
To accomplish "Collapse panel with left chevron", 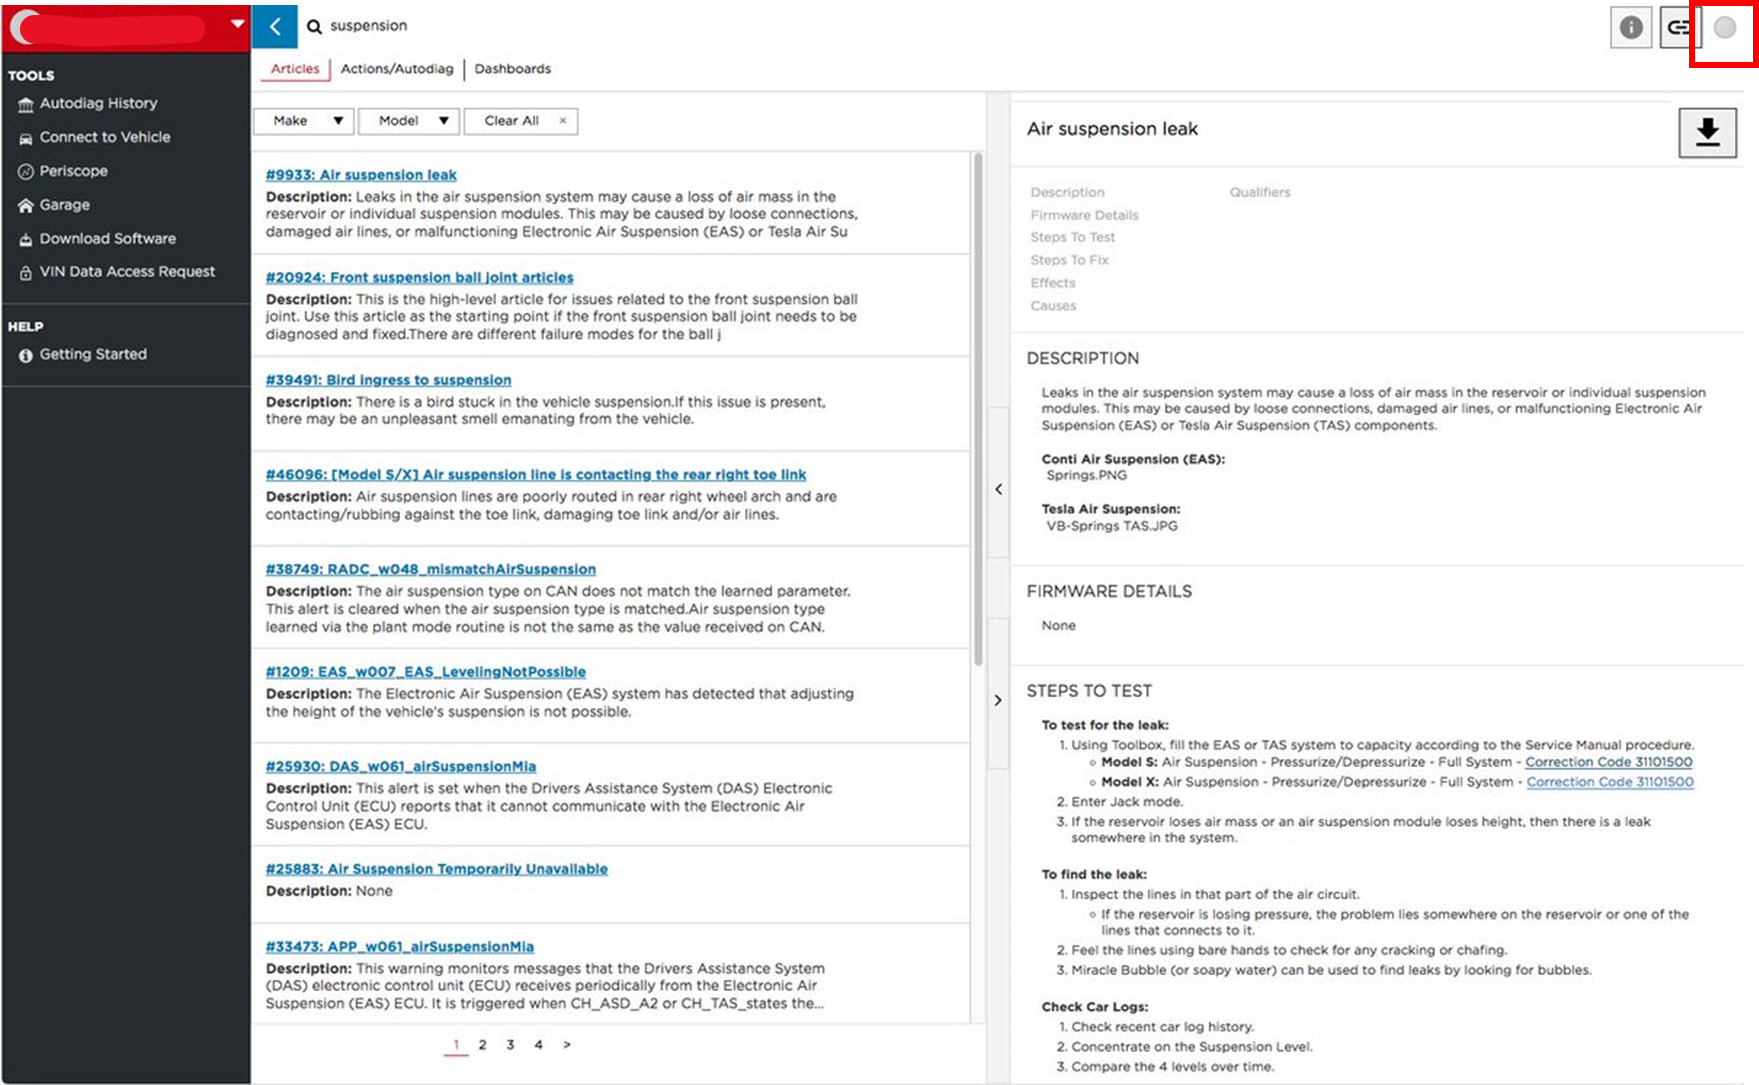I will pyautogui.click(x=998, y=489).
